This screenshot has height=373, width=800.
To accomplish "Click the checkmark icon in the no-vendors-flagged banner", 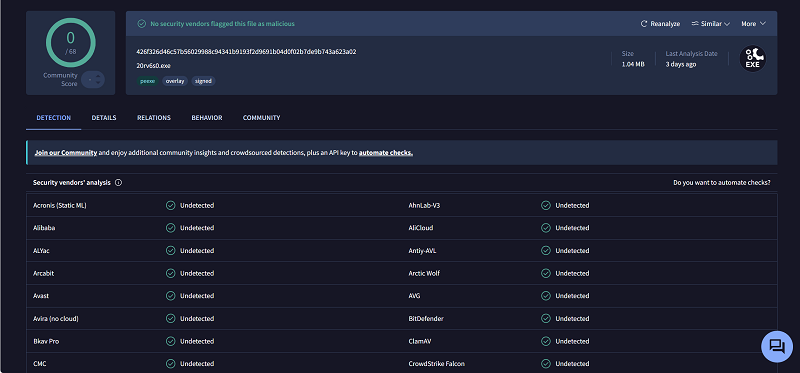I will pos(141,23).
